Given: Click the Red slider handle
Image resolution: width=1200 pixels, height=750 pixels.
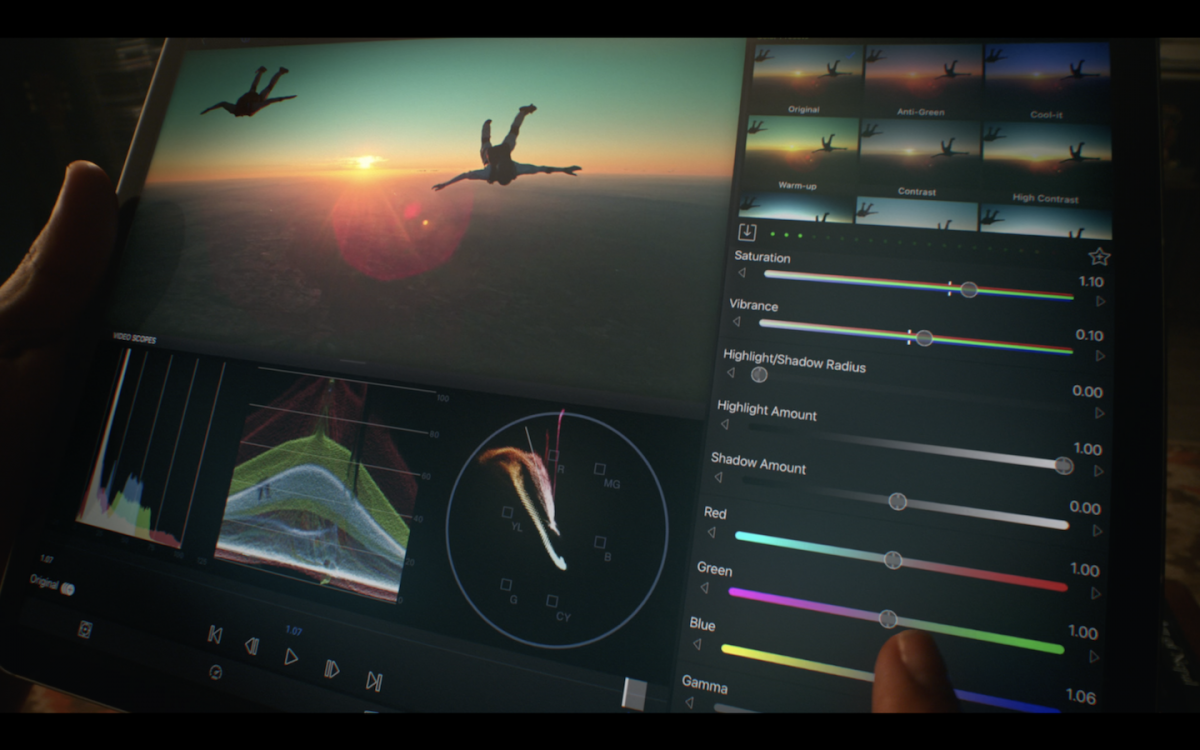Looking at the screenshot, I should pos(893,560).
